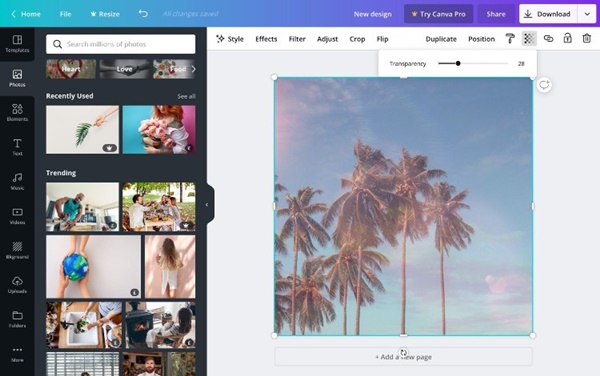Image resolution: width=600 pixels, height=376 pixels.
Task: Click the copy style paint roller icon
Action: [510, 39]
